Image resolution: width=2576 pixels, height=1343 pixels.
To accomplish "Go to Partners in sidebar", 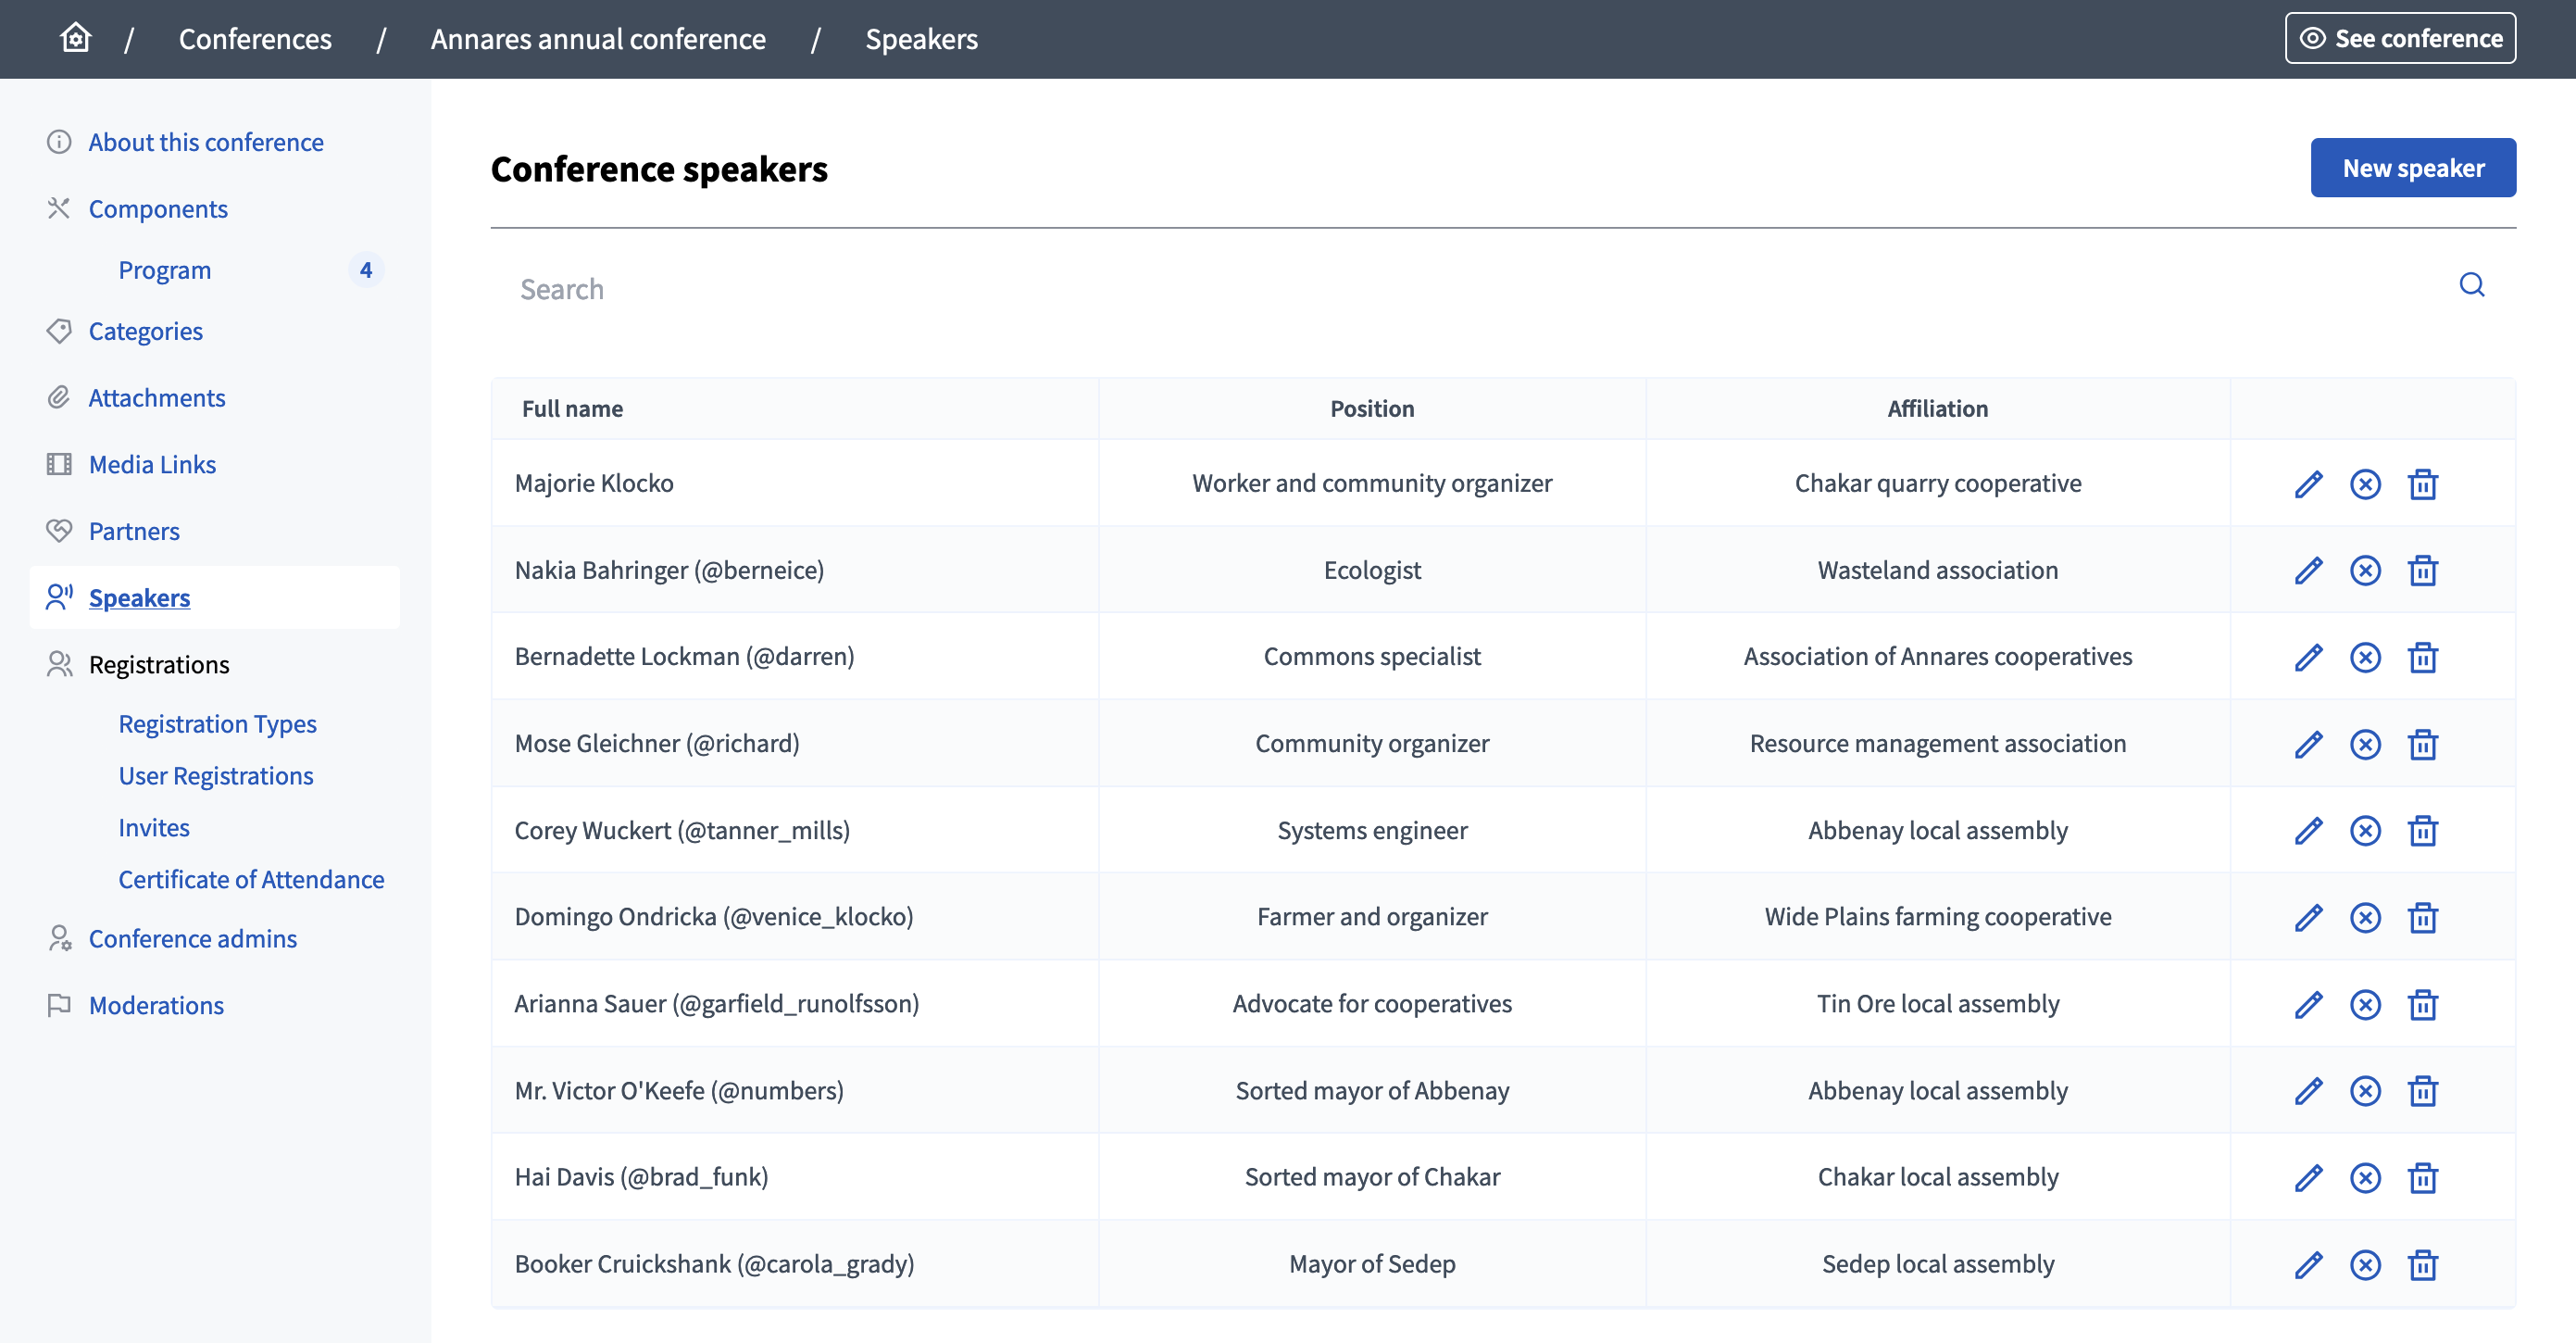I will coord(134,531).
